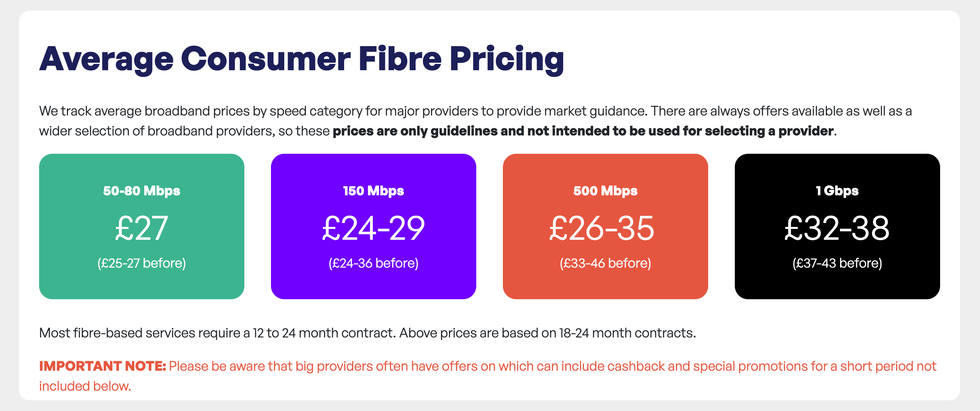
Task: Click the £27 price on green card
Action: tap(141, 228)
